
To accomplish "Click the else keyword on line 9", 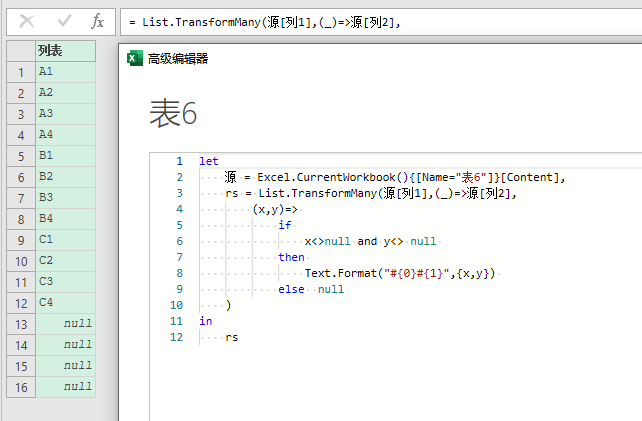I will 291,289.
